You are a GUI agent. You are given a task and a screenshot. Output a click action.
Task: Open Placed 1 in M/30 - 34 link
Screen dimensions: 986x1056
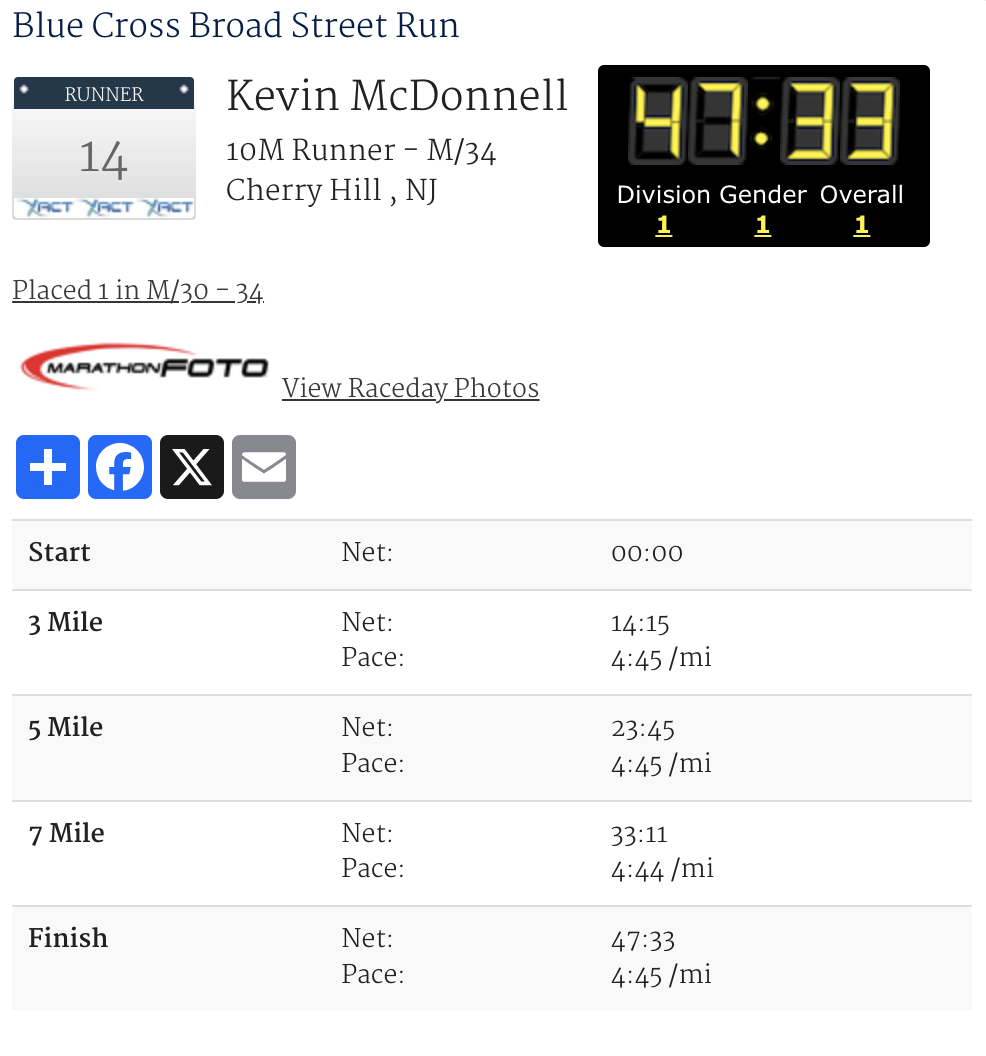138,291
